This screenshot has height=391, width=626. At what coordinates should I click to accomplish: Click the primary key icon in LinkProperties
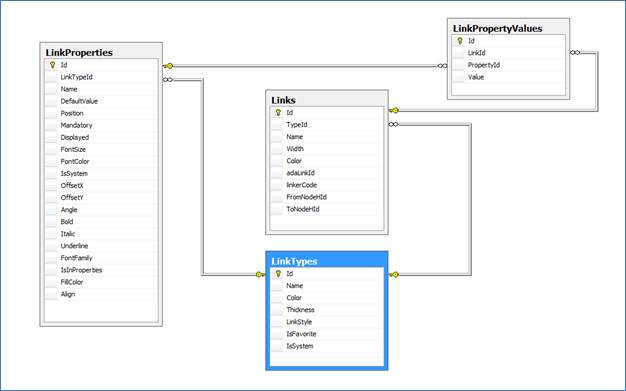(52, 65)
